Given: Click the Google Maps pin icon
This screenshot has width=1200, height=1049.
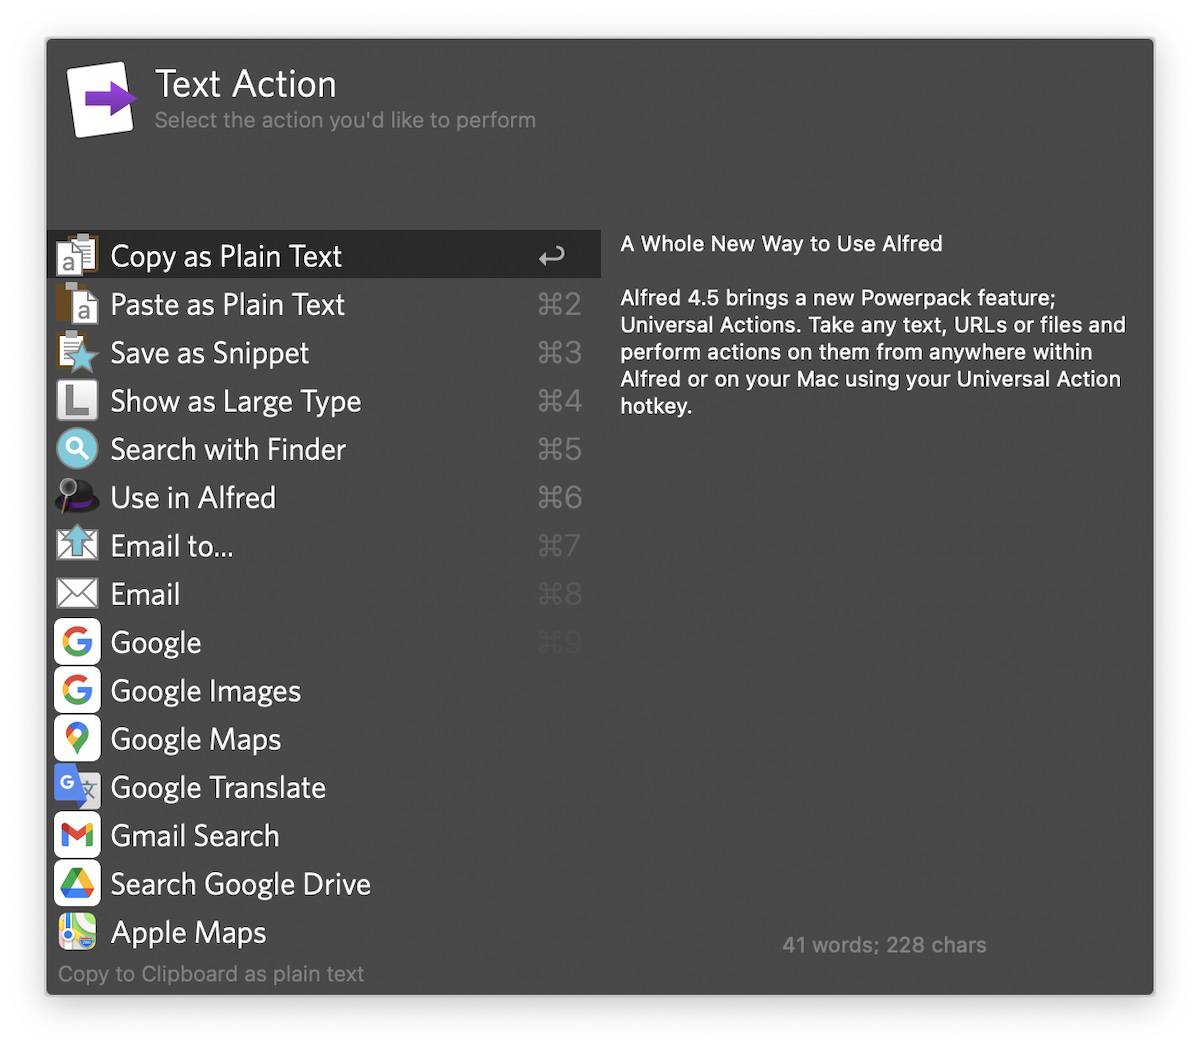Looking at the screenshot, I should click(77, 738).
